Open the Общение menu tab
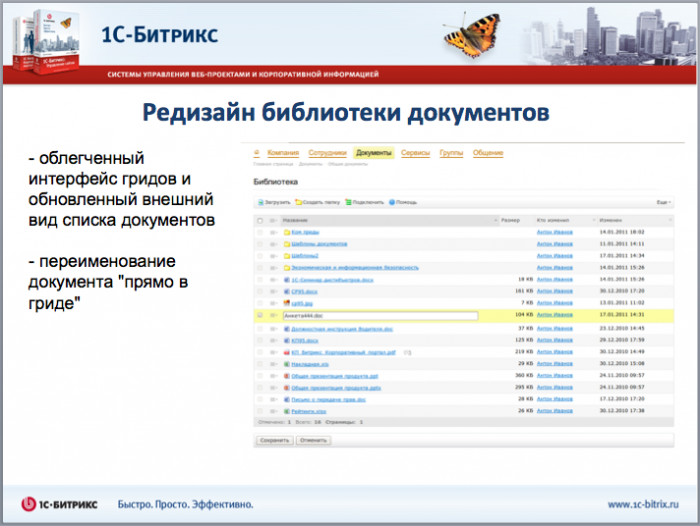Screen dimensions: 700x526 (x=488, y=153)
